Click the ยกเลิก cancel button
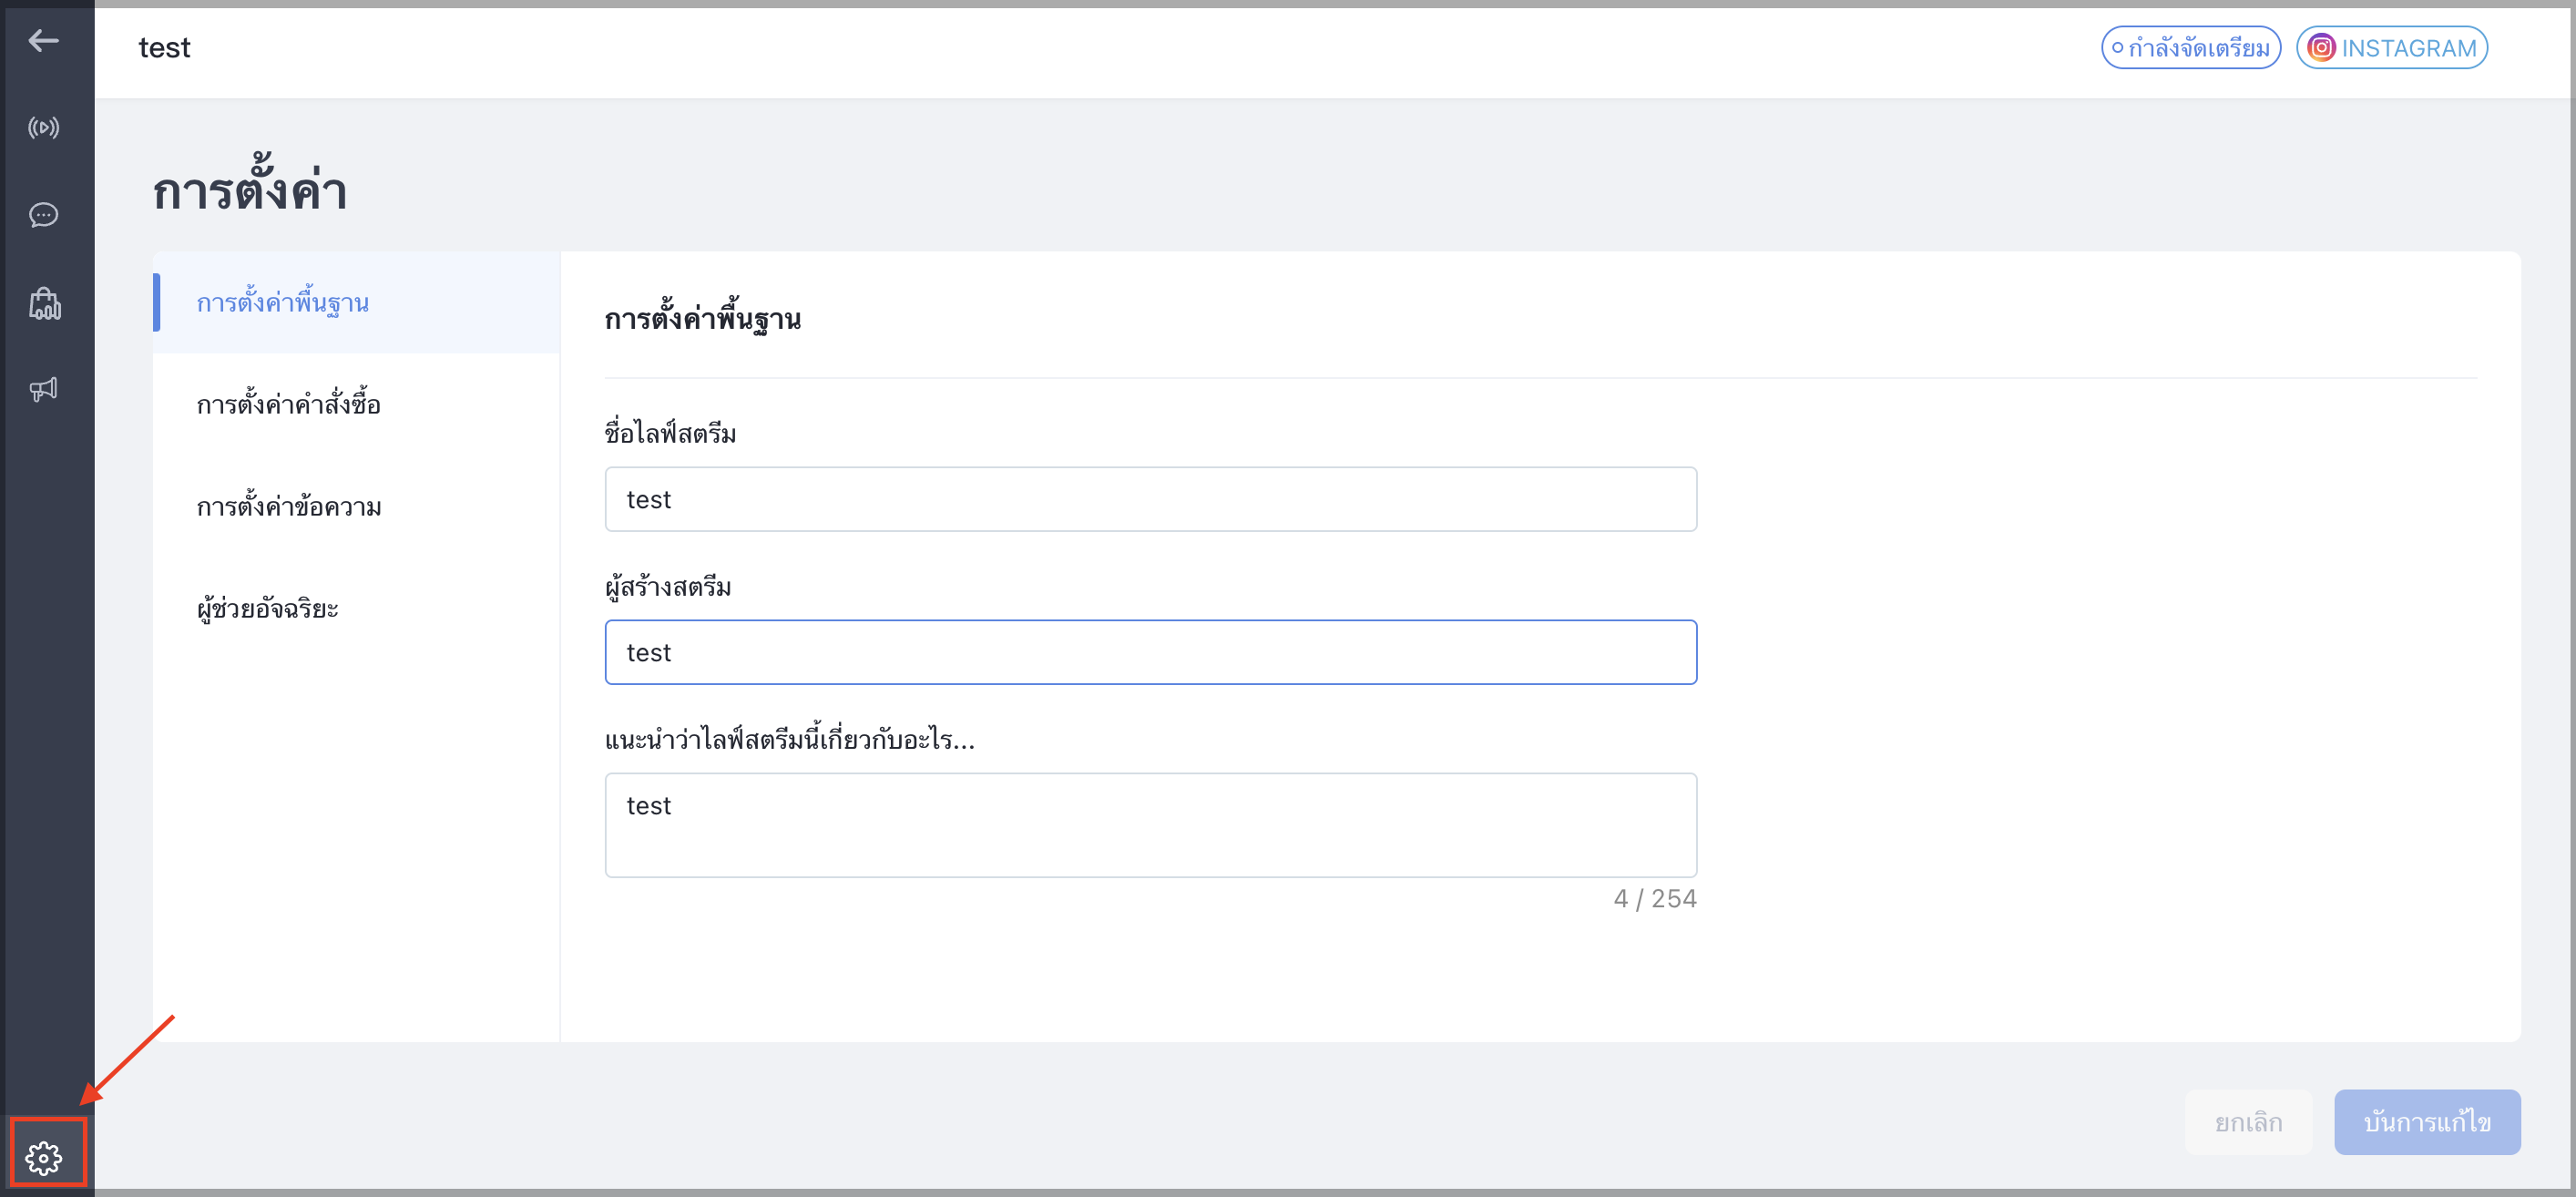Viewport: 2576px width, 1197px height. click(x=2248, y=1122)
